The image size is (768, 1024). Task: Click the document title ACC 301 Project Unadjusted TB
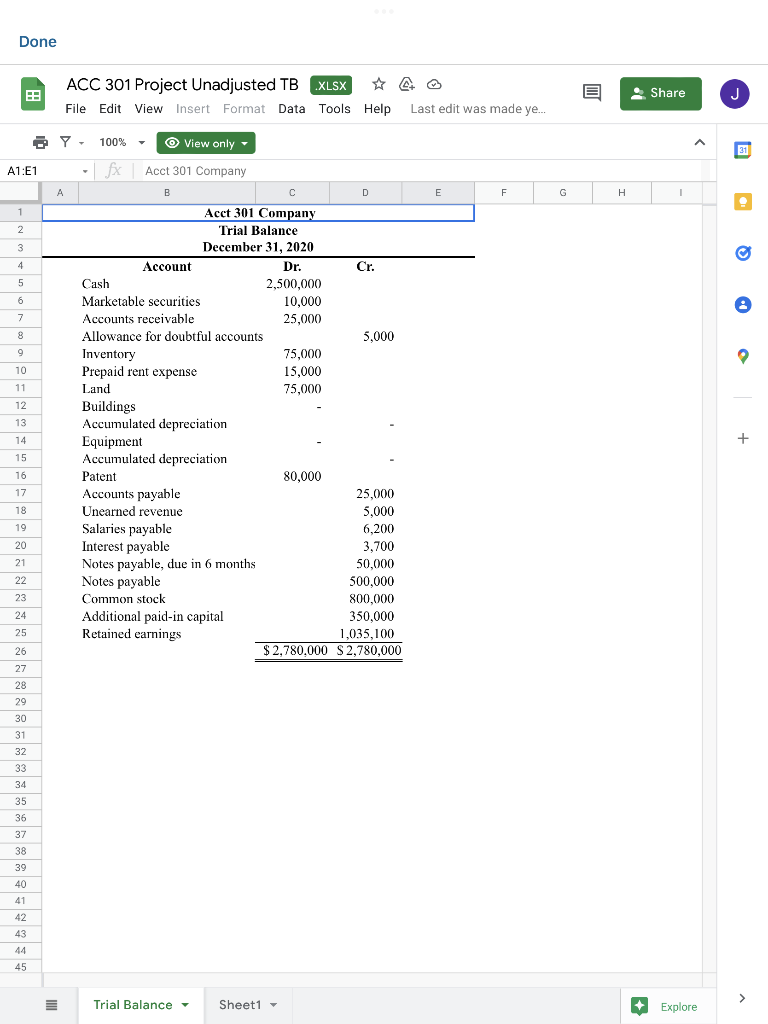coord(182,85)
